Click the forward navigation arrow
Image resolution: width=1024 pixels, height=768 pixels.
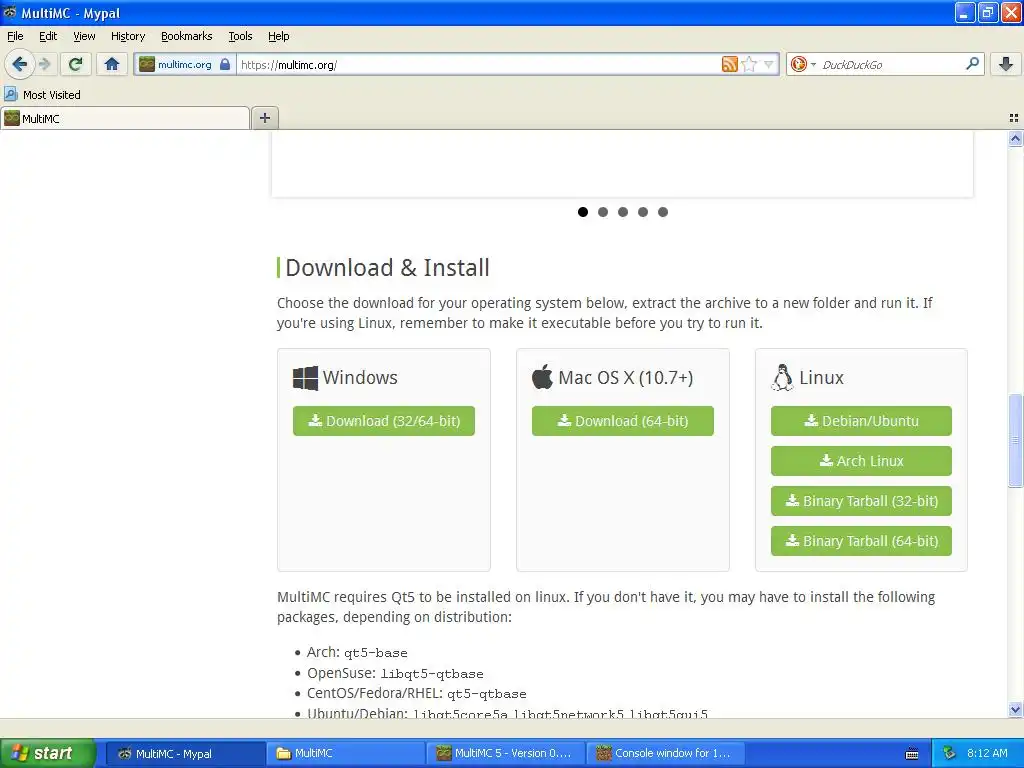coord(44,64)
